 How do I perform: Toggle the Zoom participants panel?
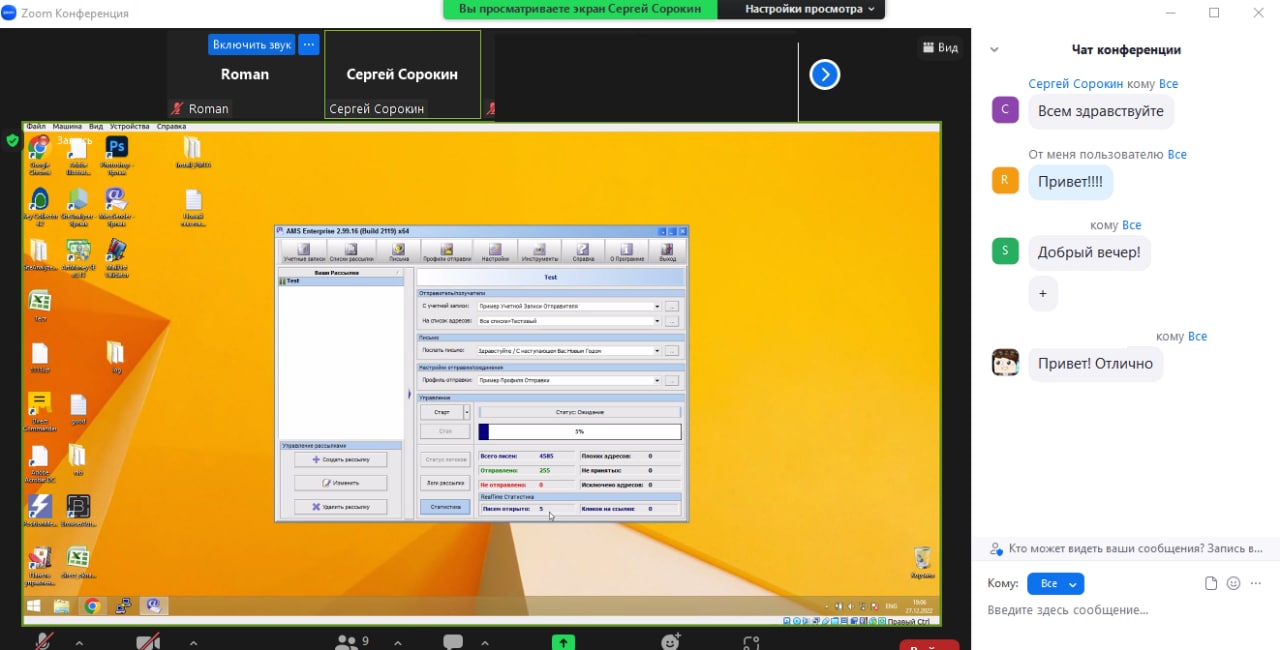(347, 641)
